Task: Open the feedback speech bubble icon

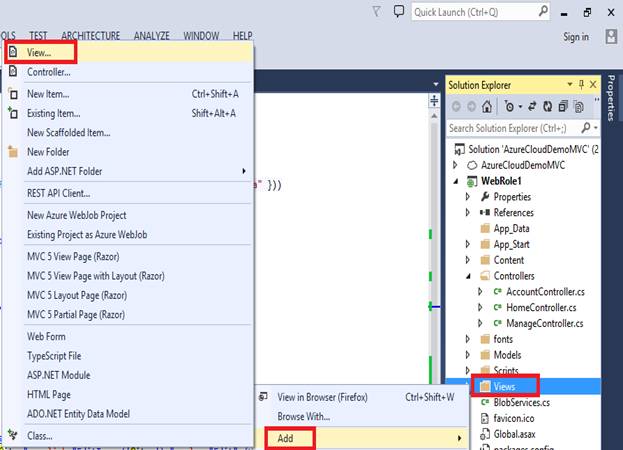Action: (399, 11)
